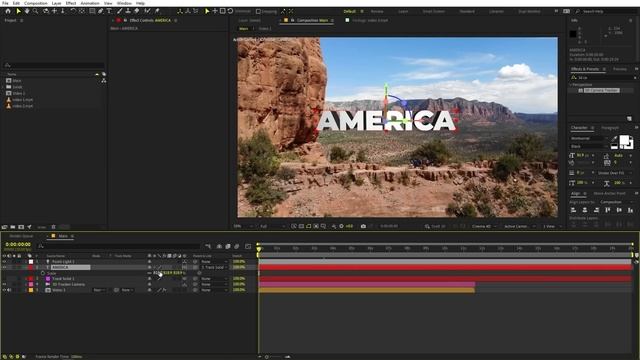
Task: Click the timeline search magnifier icon
Action: coord(41,246)
